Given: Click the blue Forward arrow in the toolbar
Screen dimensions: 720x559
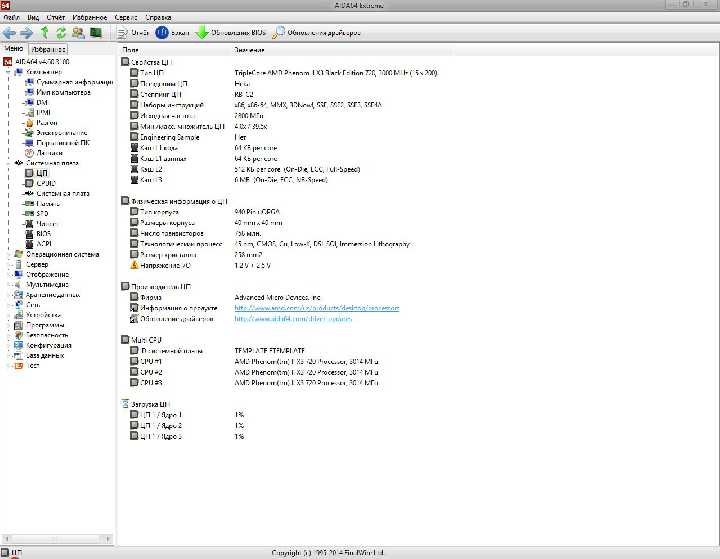Looking at the screenshot, I should tap(27, 33).
